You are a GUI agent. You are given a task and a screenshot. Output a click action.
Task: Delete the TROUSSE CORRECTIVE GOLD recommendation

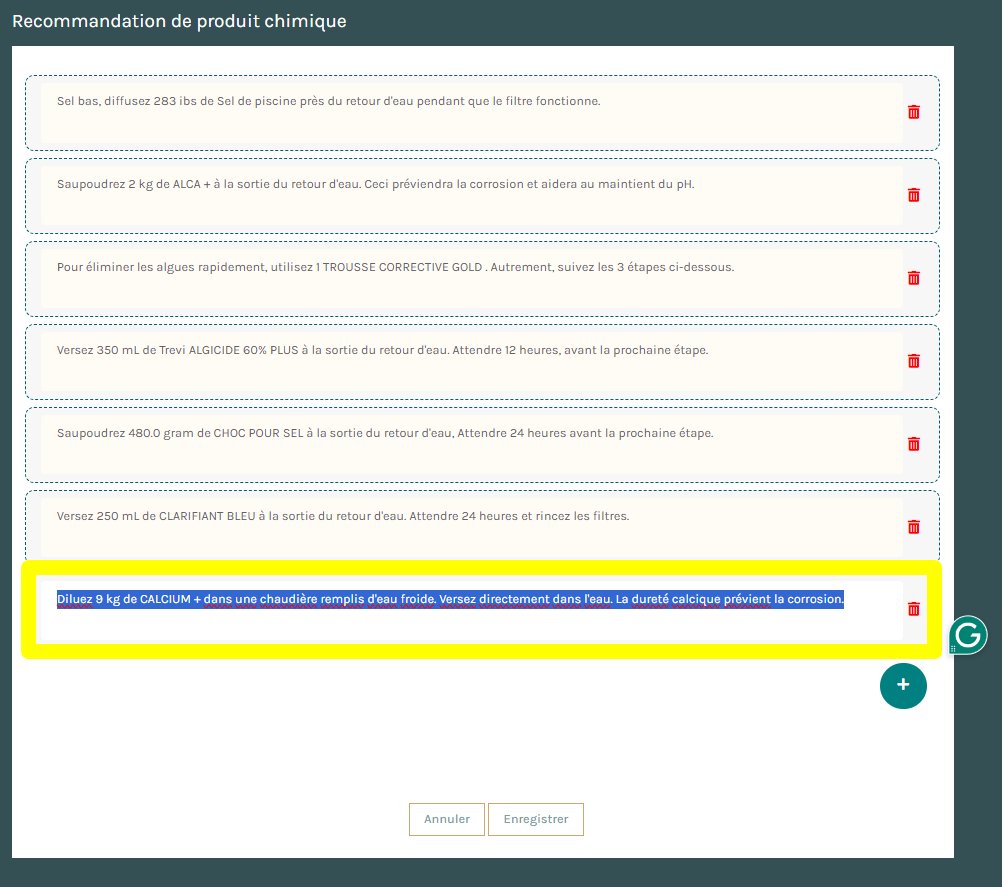[x=914, y=278]
